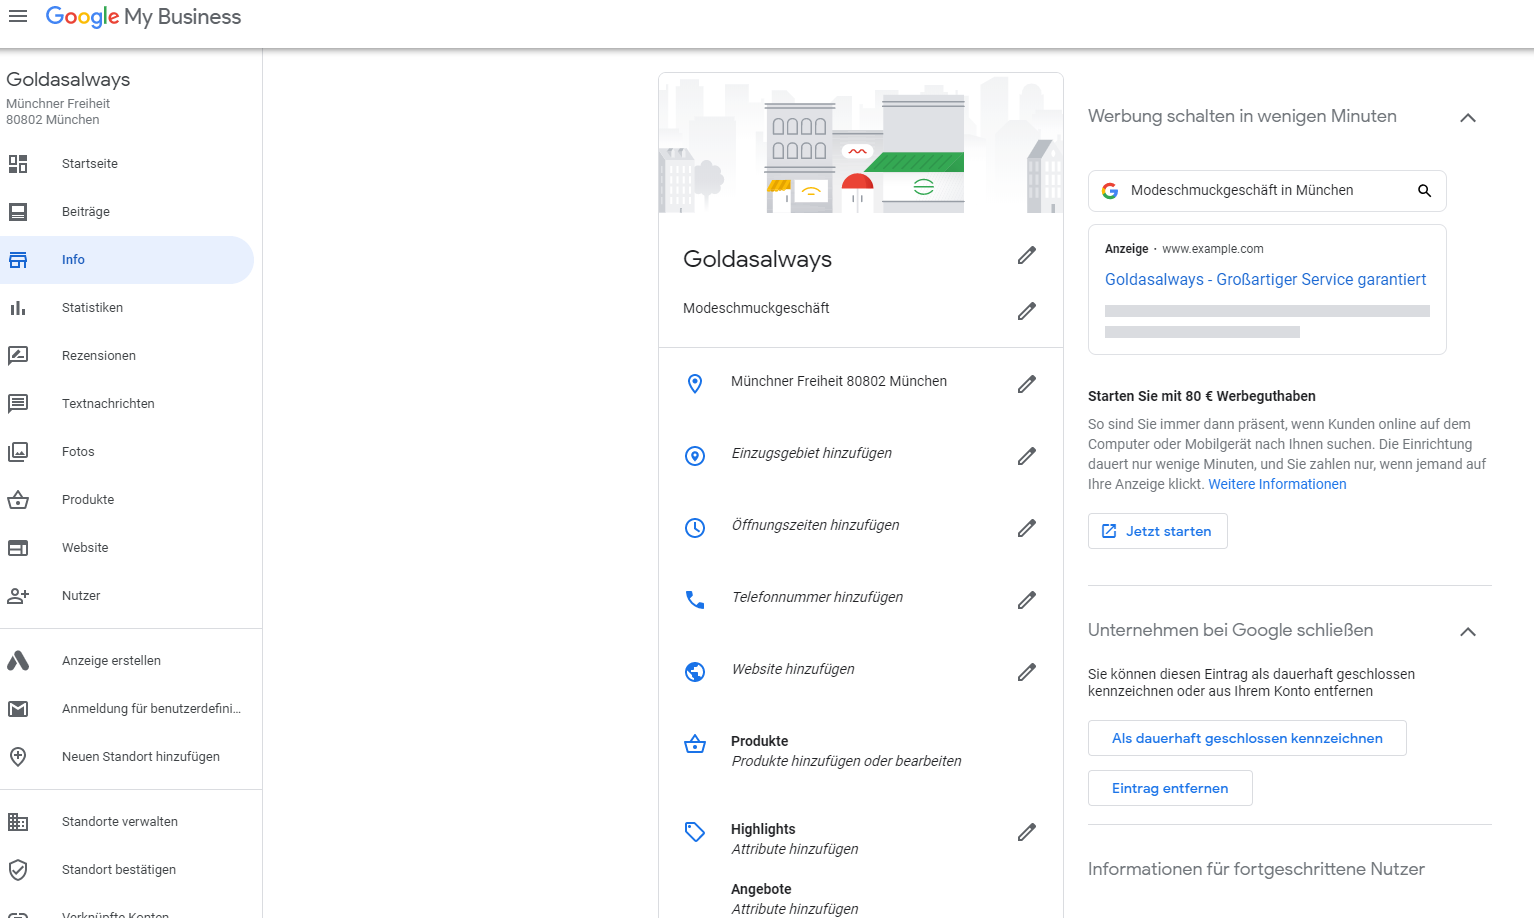Open Standorte verwalten in sidebar
Image resolution: width=1534 pixels, height=918 pixels.
coord(127,822)
